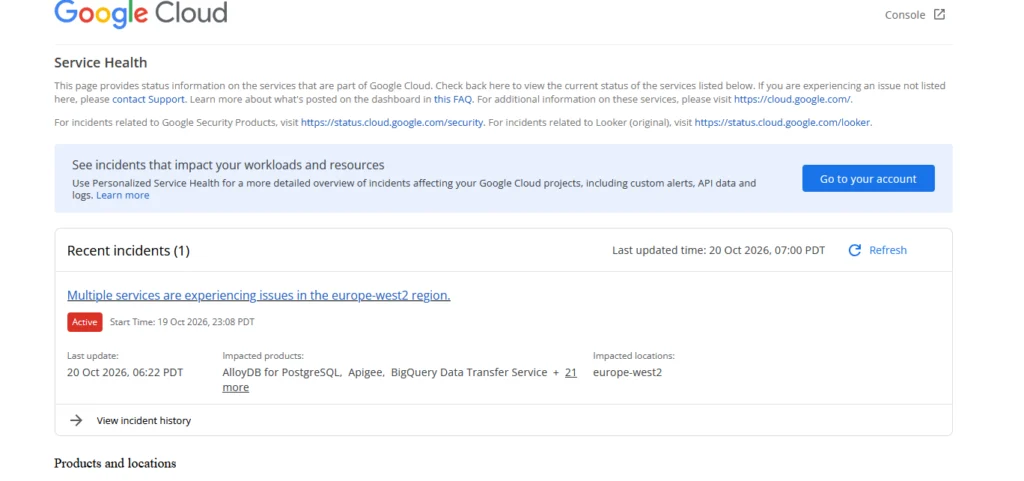Click the Google Cloud logo
Viewport: 1024px width, 481px height.
(x=140, y=14)
